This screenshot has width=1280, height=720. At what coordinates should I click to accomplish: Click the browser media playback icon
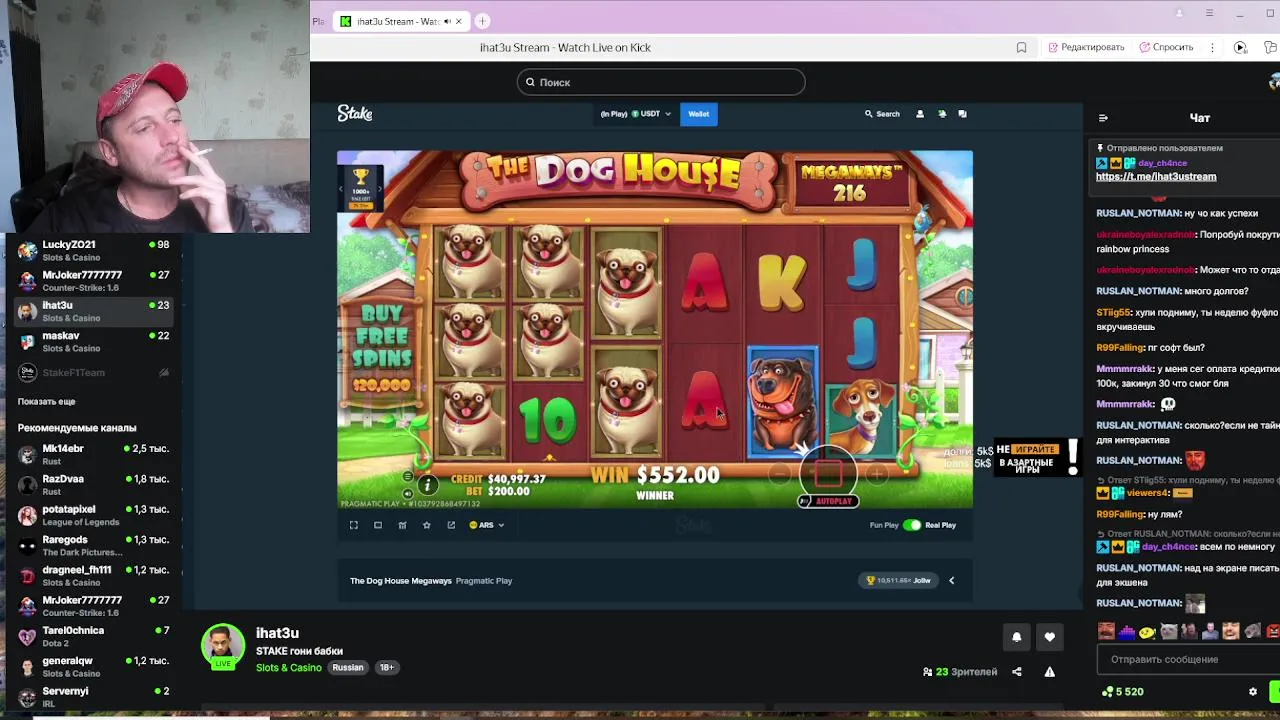tap(1240, 47)
